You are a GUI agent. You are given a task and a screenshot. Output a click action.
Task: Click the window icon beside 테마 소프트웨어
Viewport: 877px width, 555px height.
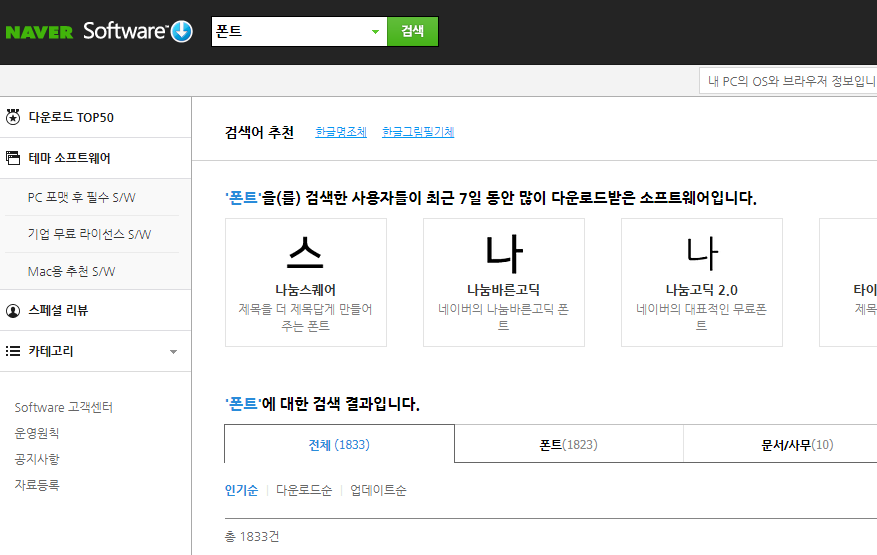click(13, 158)
